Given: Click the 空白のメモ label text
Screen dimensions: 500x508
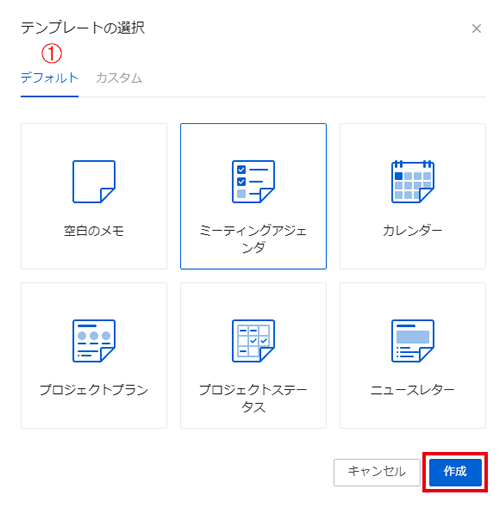Looking at the screenshot, I should [x=94, y=231].
